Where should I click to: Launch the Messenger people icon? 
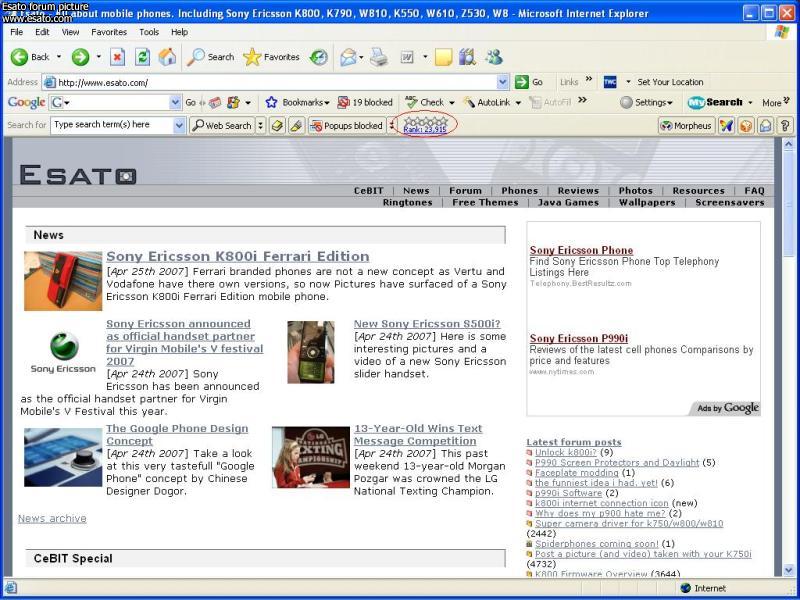pos(493,57)
